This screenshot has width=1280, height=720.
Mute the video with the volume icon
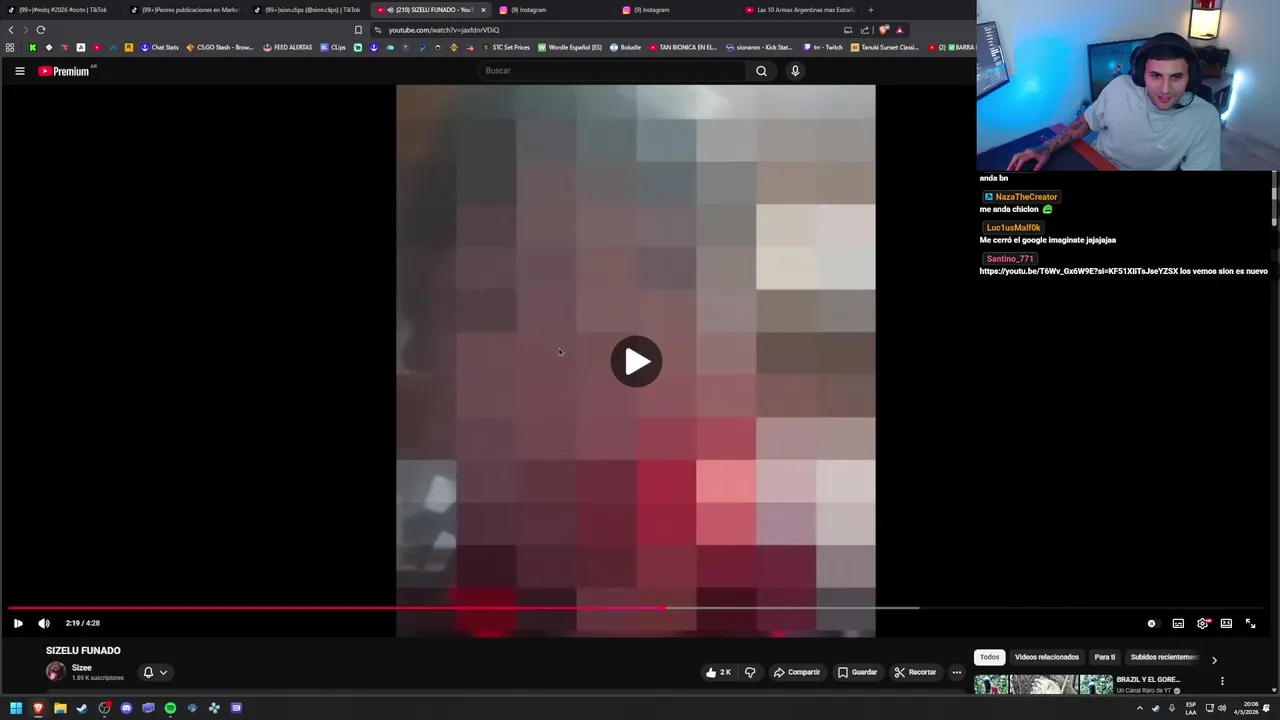(44, 623)
